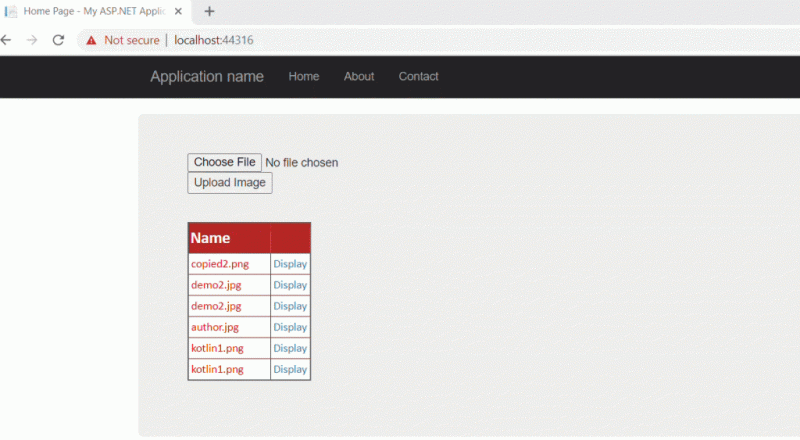Select the author.jpg file name
800x440 pixels.
pyautogui.click(x=215, y=327)
